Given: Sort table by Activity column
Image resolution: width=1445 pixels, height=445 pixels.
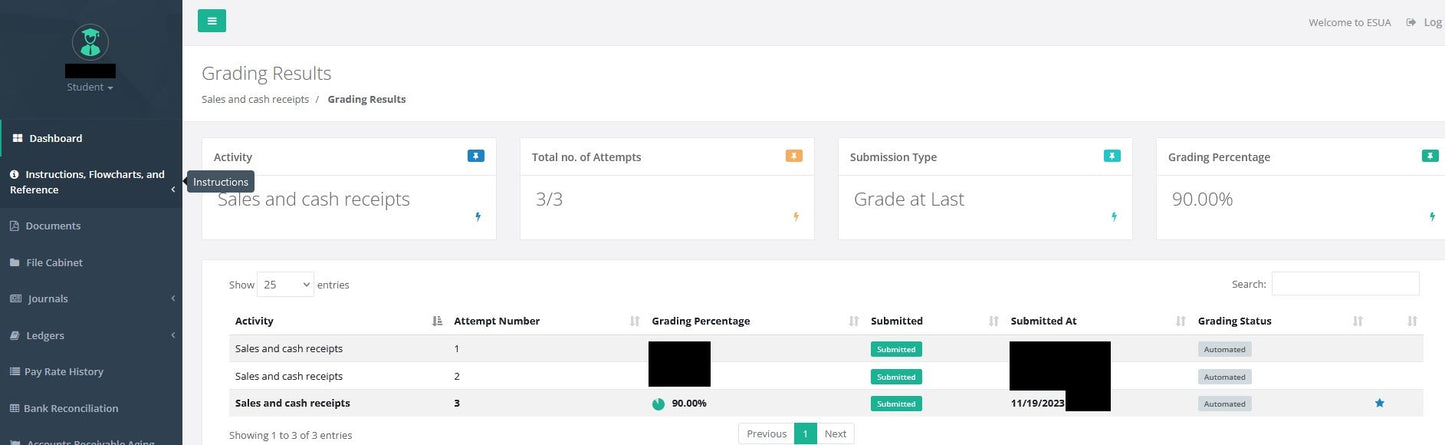Looking at the screenshot, I should pyautogui.click(x=338, y=321).
